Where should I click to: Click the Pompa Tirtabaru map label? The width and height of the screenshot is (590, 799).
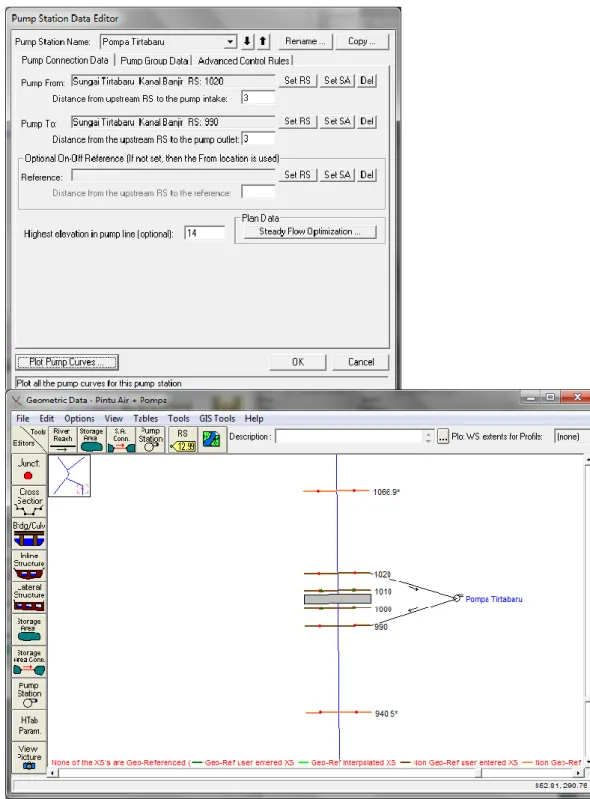(494, 599)
